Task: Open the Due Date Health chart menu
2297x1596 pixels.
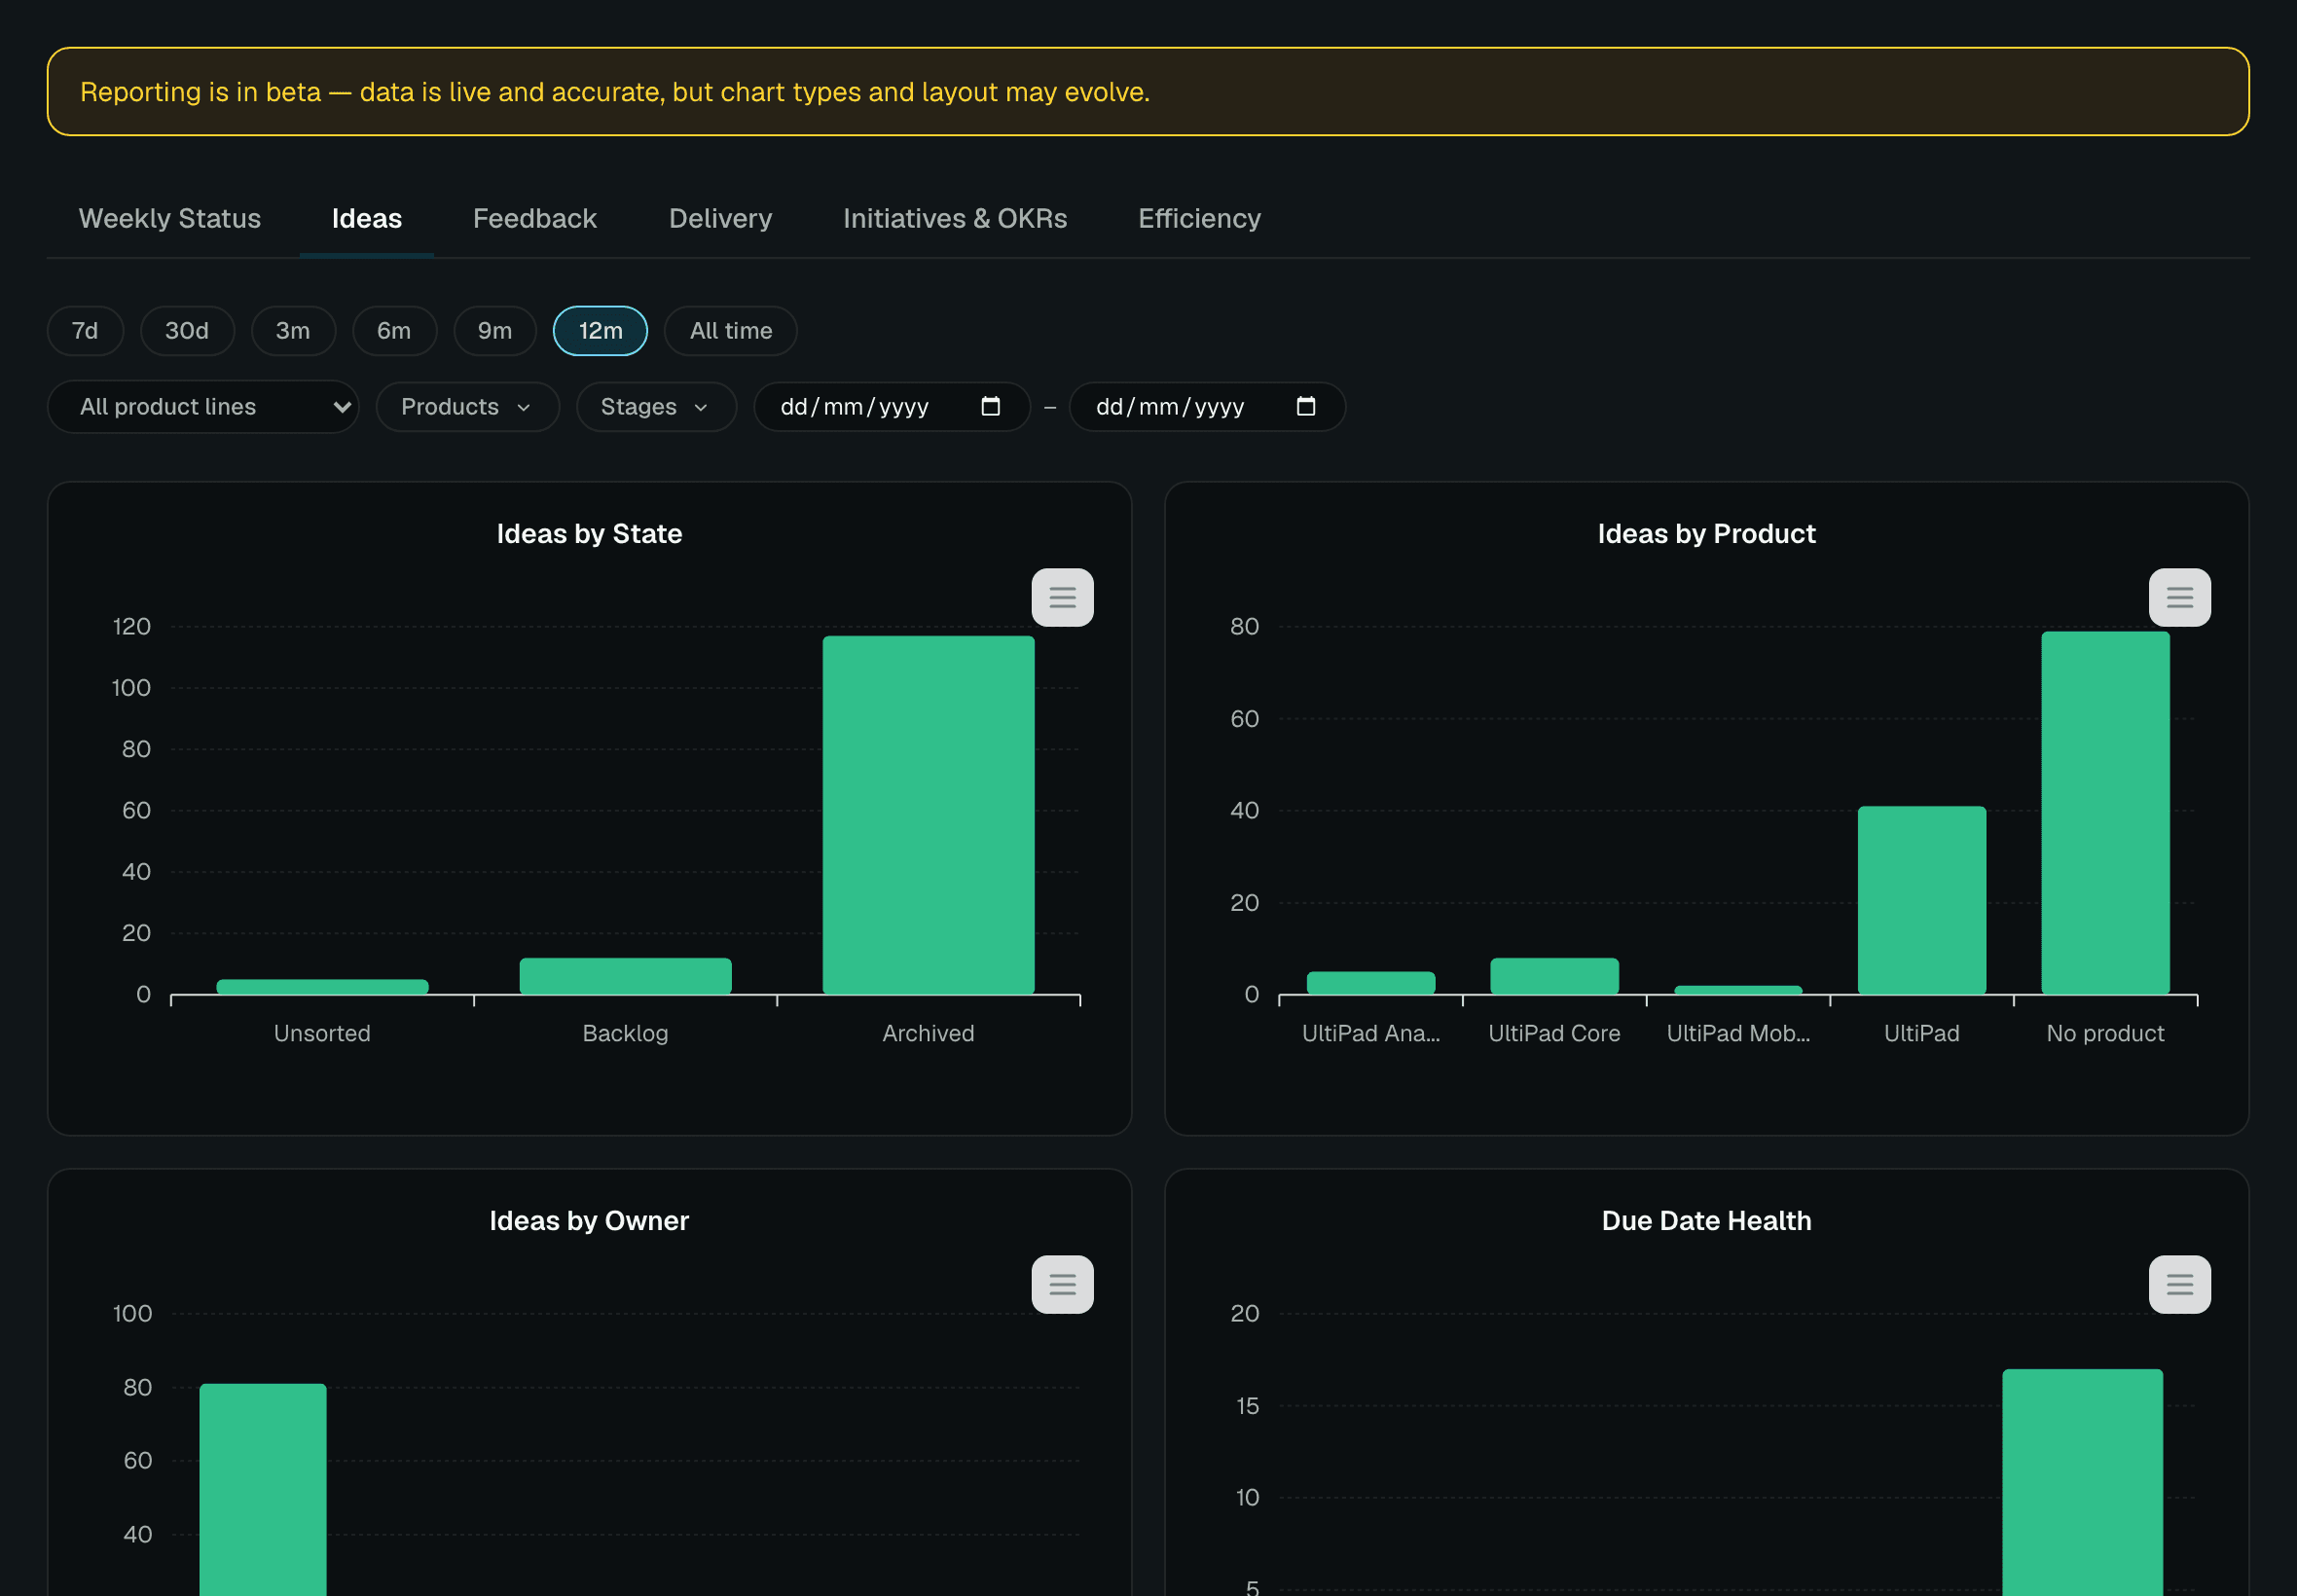Action: click(x=2179, y=1284)
